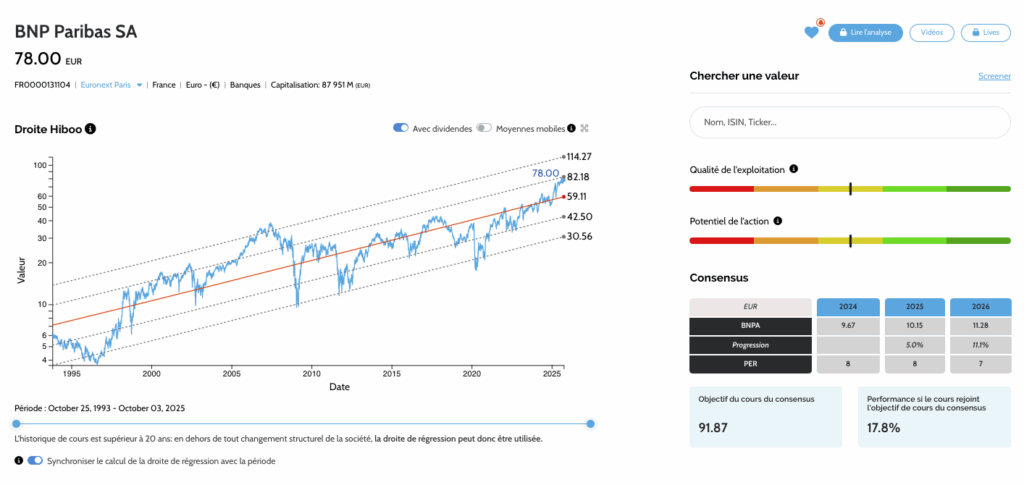Click the period slider end handle

[x=591, y=424]
